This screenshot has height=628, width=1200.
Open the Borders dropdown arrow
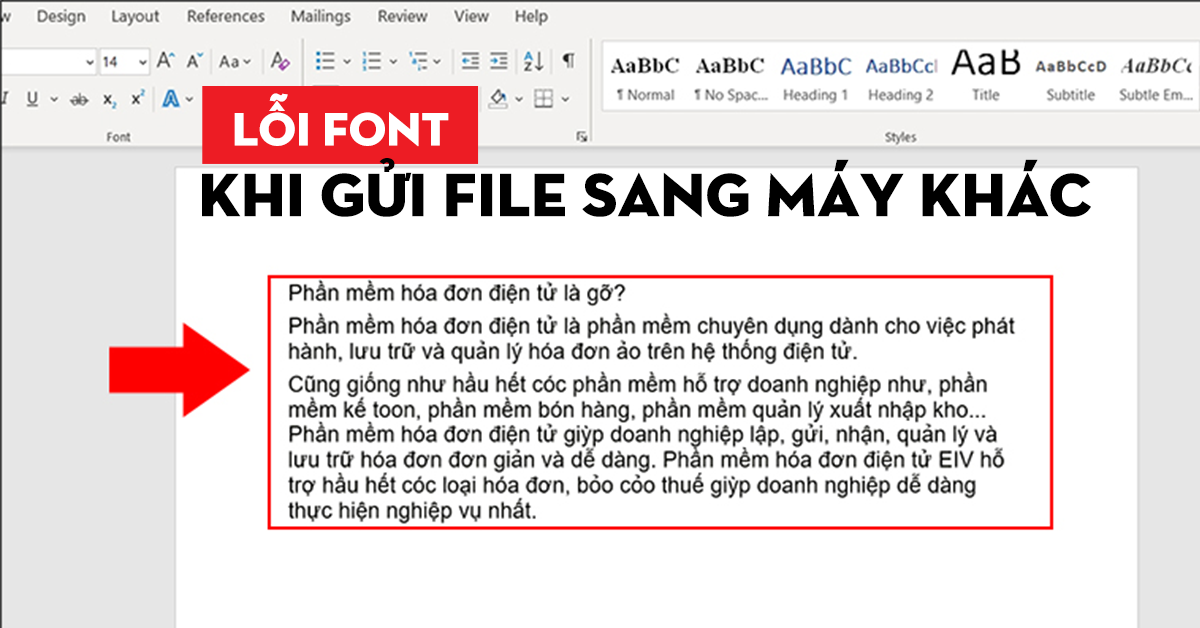pyautogui.click(x=565, y=97)
